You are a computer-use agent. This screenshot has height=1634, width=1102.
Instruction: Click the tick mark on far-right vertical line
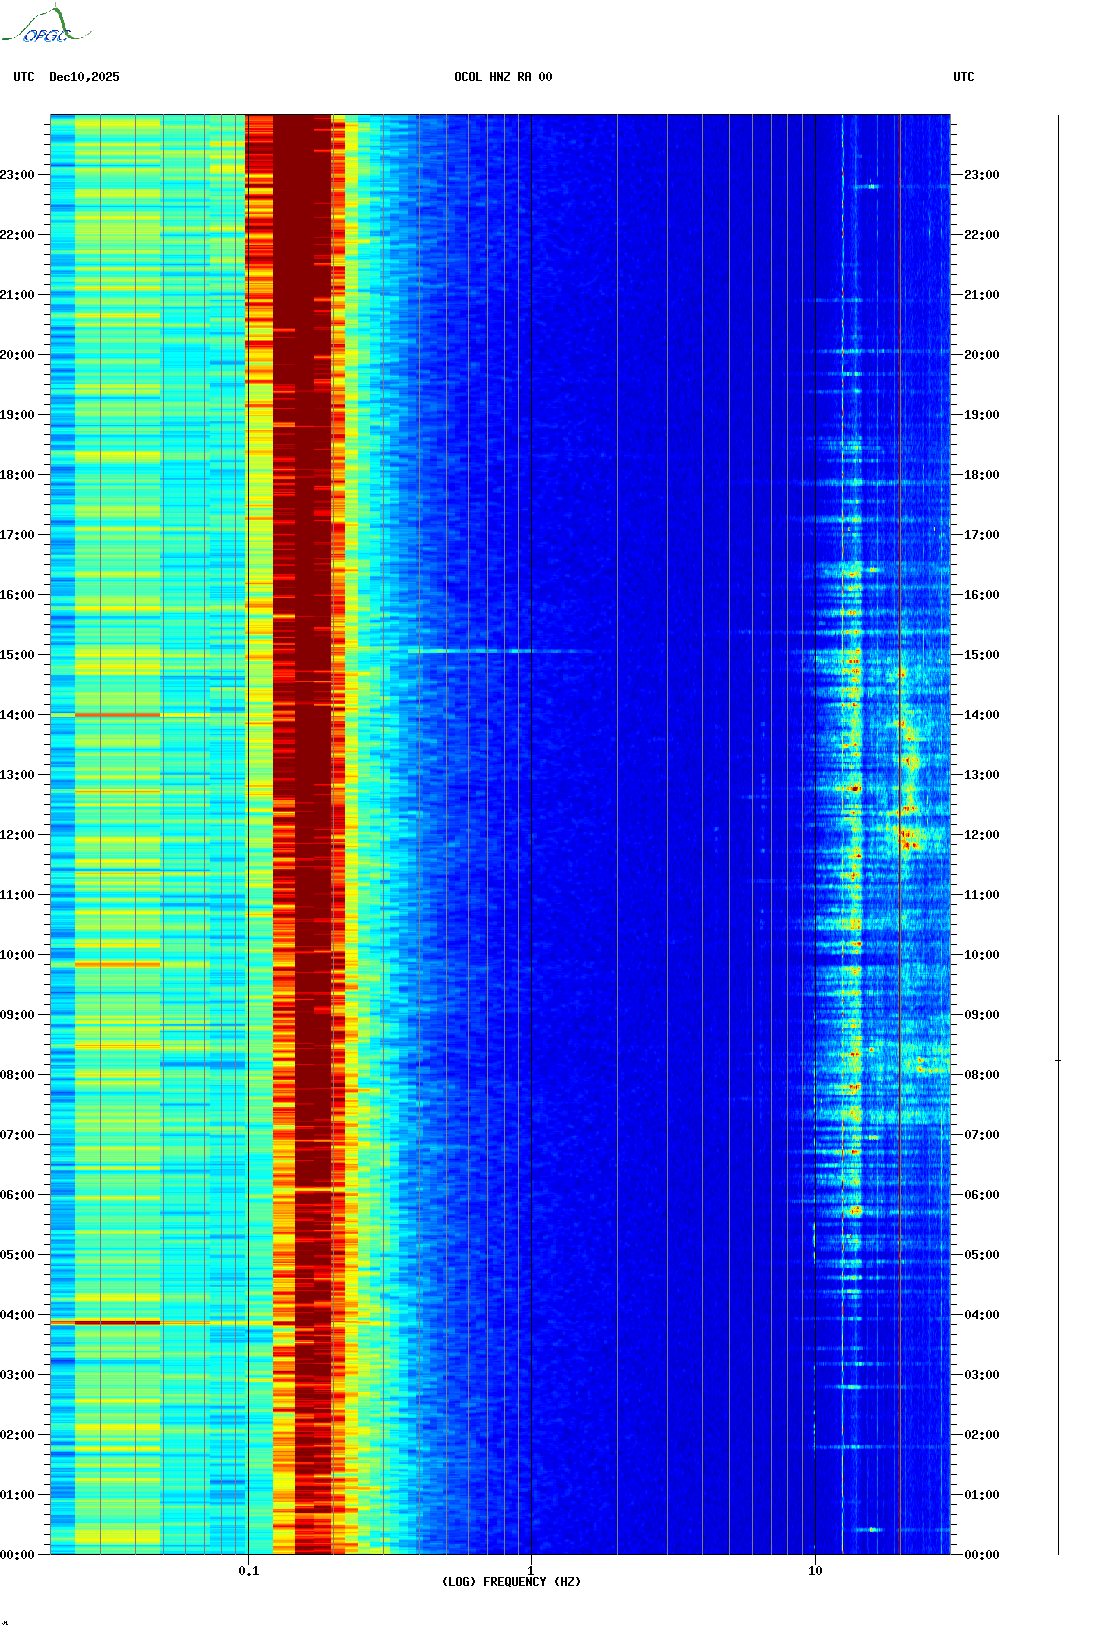tap(1058, 1060)
